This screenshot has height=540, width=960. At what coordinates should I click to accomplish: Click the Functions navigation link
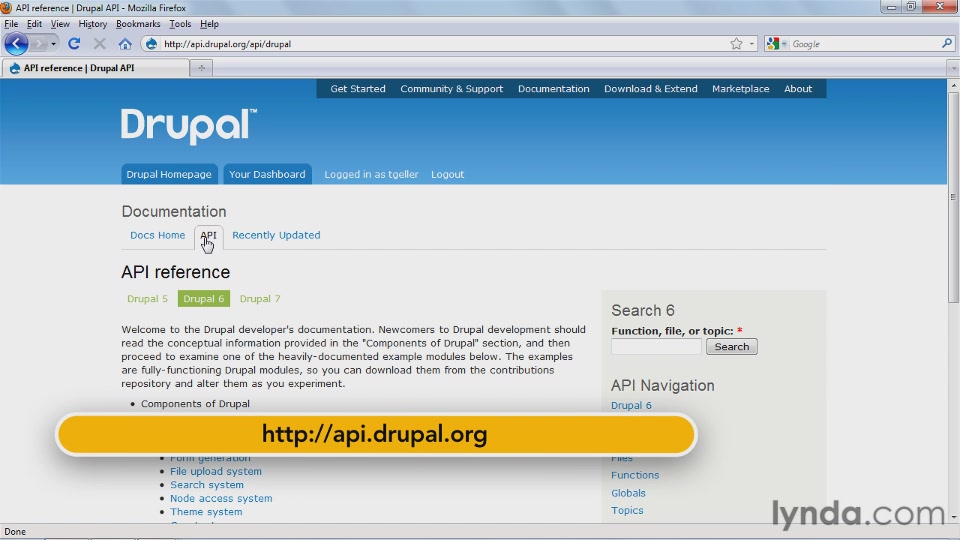coord(635,475)
